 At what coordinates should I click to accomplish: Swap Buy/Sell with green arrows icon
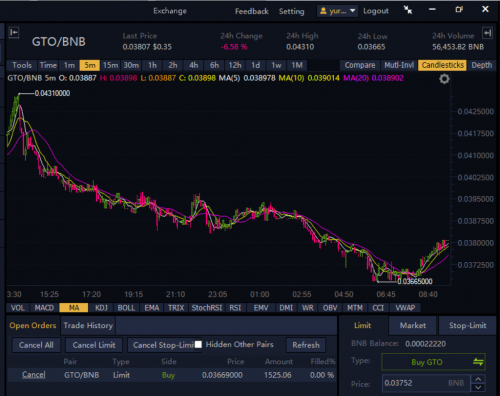click(478, 362)
